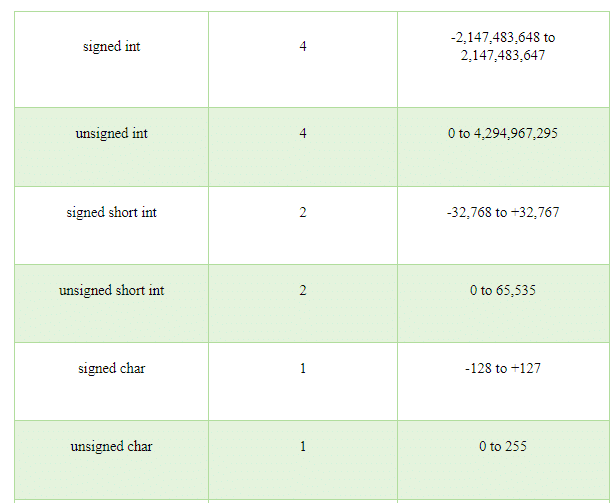Screen dimensions: 616x503
Task: Click the '0 to 255' range cell
Action: [503, 447]
